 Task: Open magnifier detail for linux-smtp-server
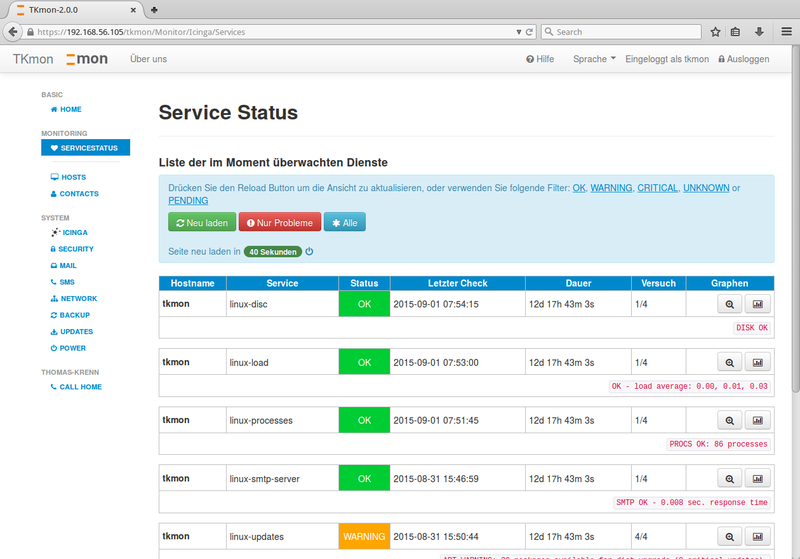click(x=730, y=478)
